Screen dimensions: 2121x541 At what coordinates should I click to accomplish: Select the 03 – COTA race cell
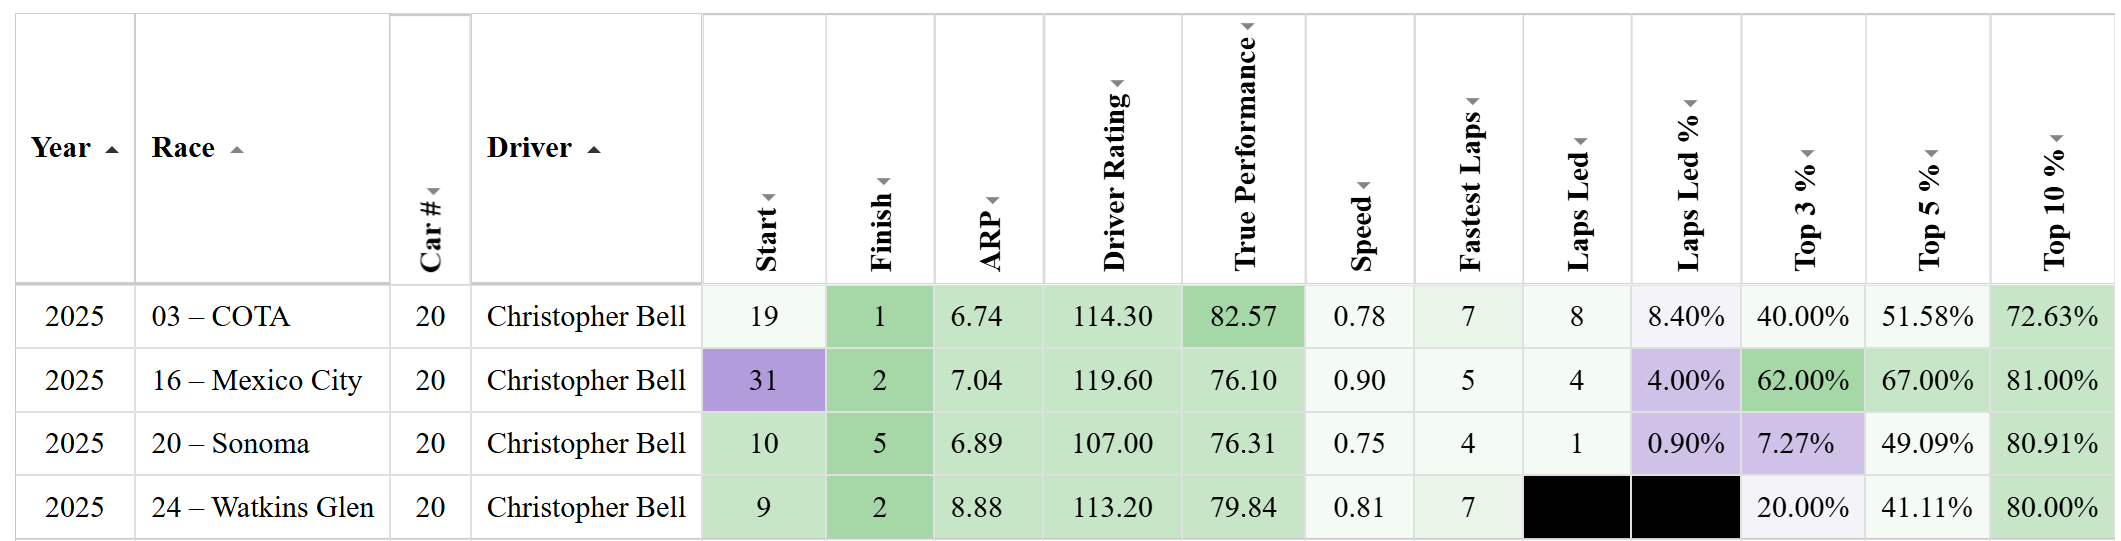tap(221, 317)
